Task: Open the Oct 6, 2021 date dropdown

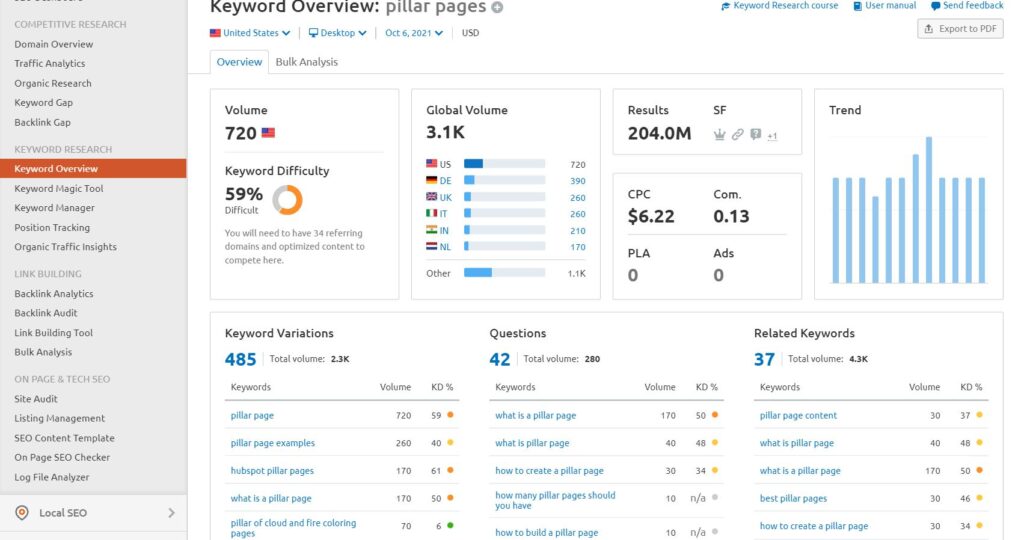Action: (414, 33)
